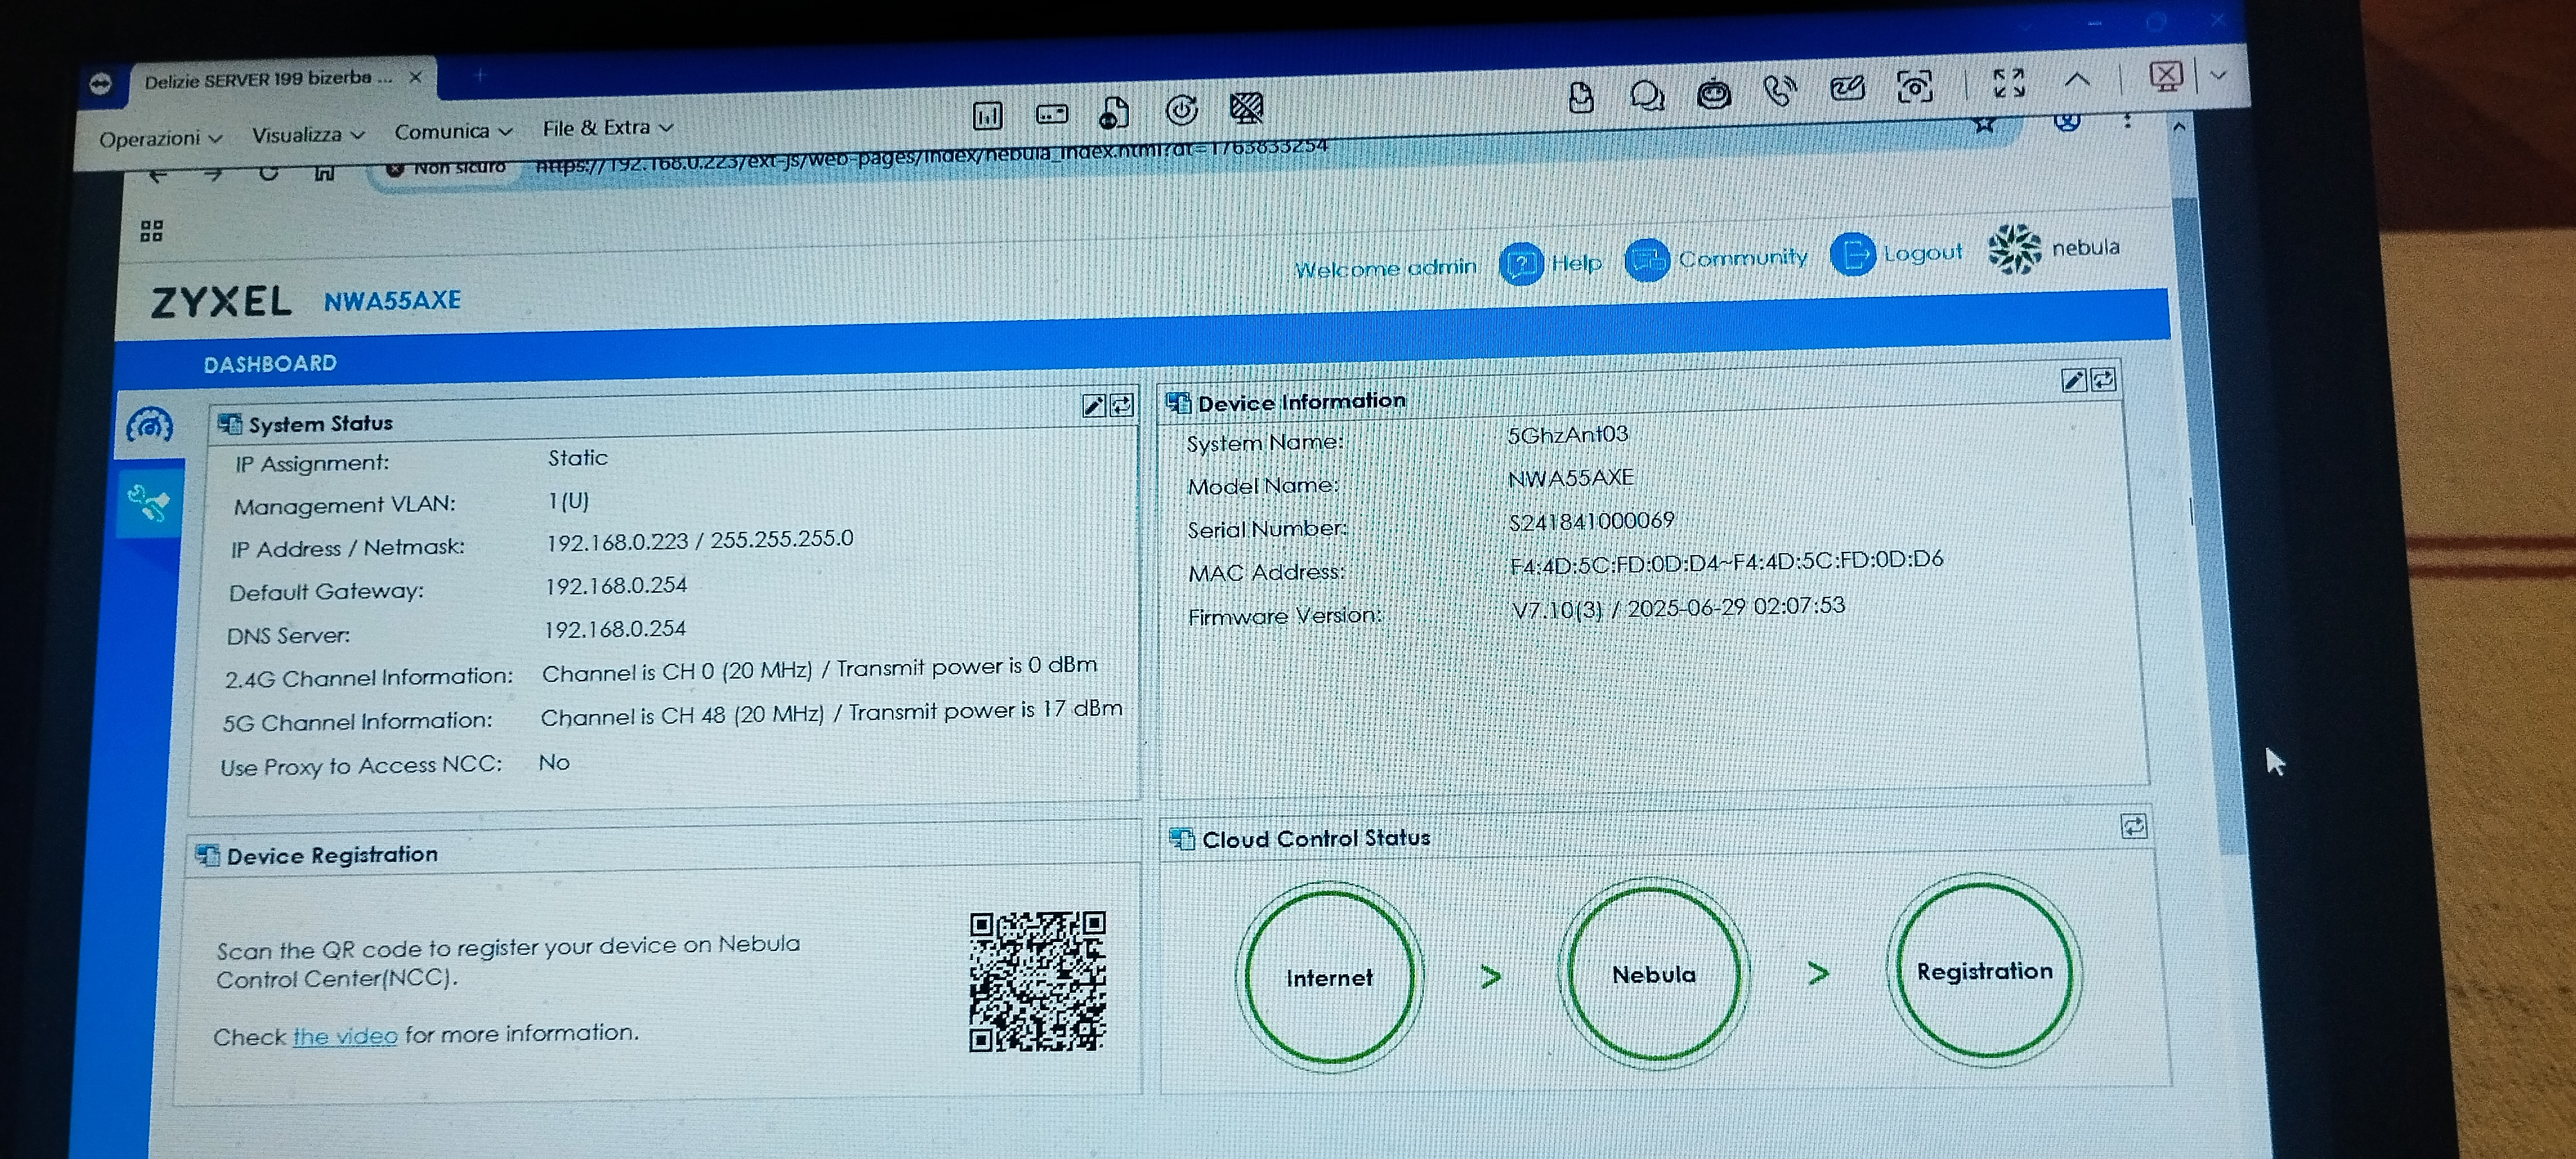
Task: Click the chat bubbles icon in remote toolbar
Action: pos(1646,96)
